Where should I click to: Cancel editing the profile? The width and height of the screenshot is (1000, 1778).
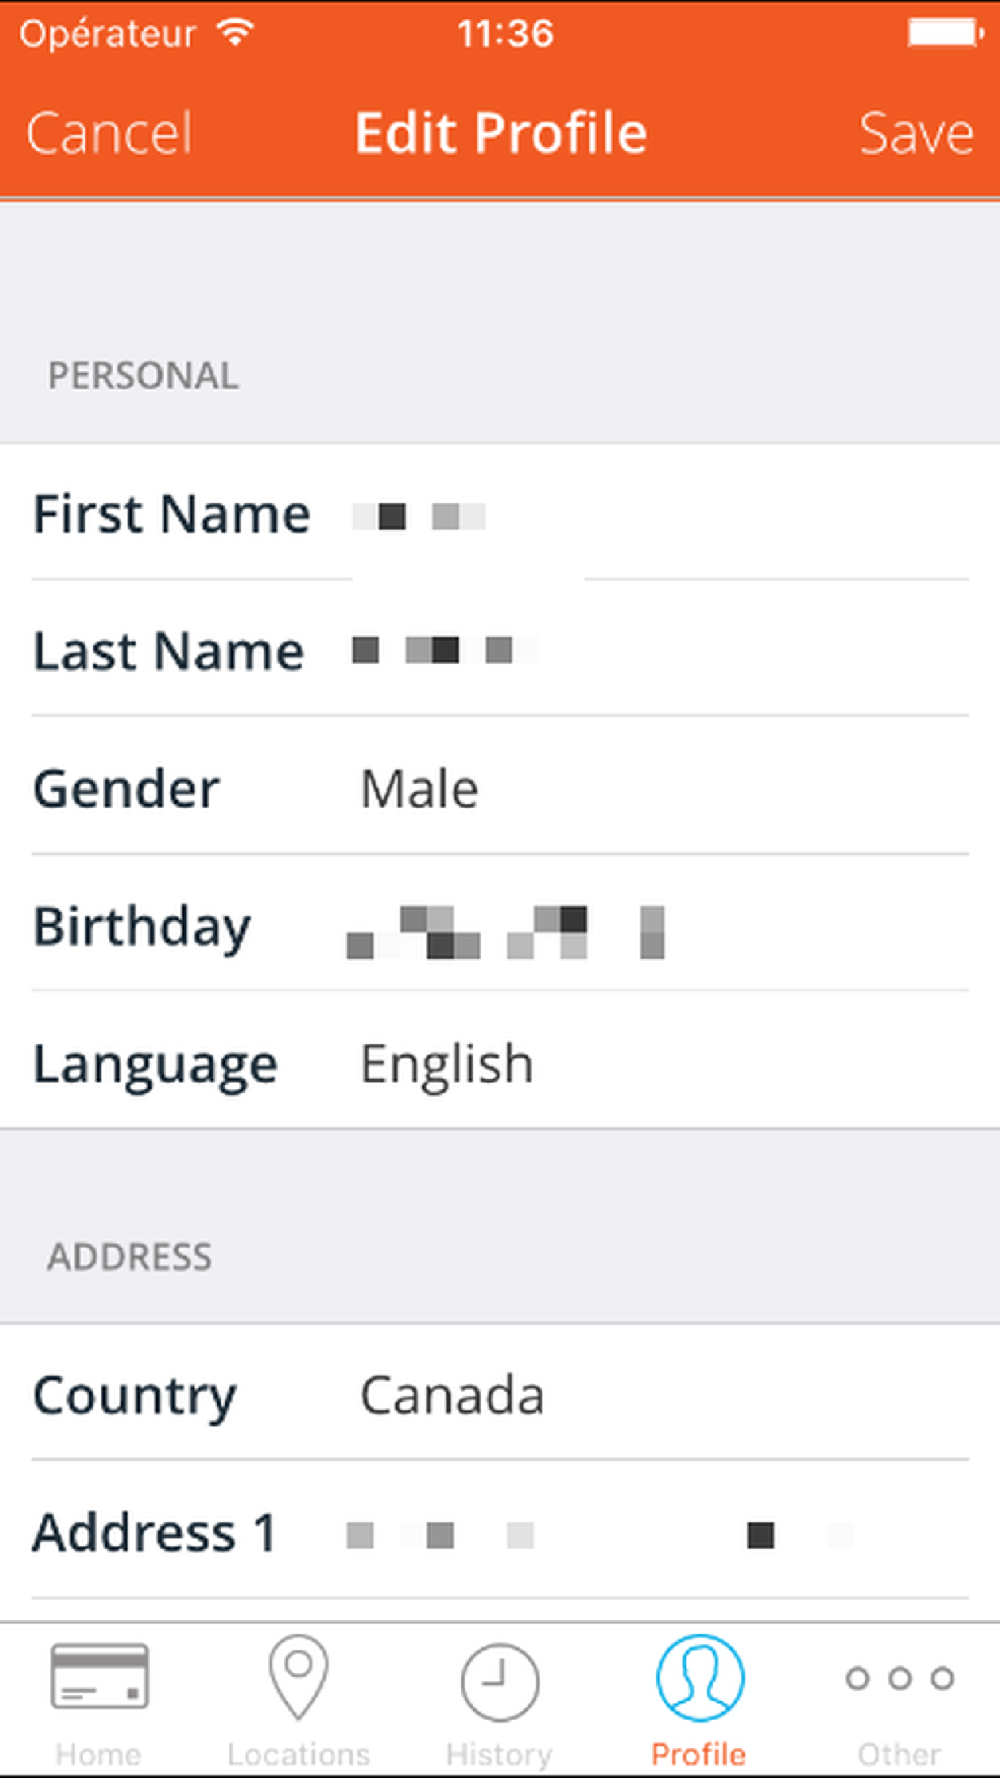(109, 133)
